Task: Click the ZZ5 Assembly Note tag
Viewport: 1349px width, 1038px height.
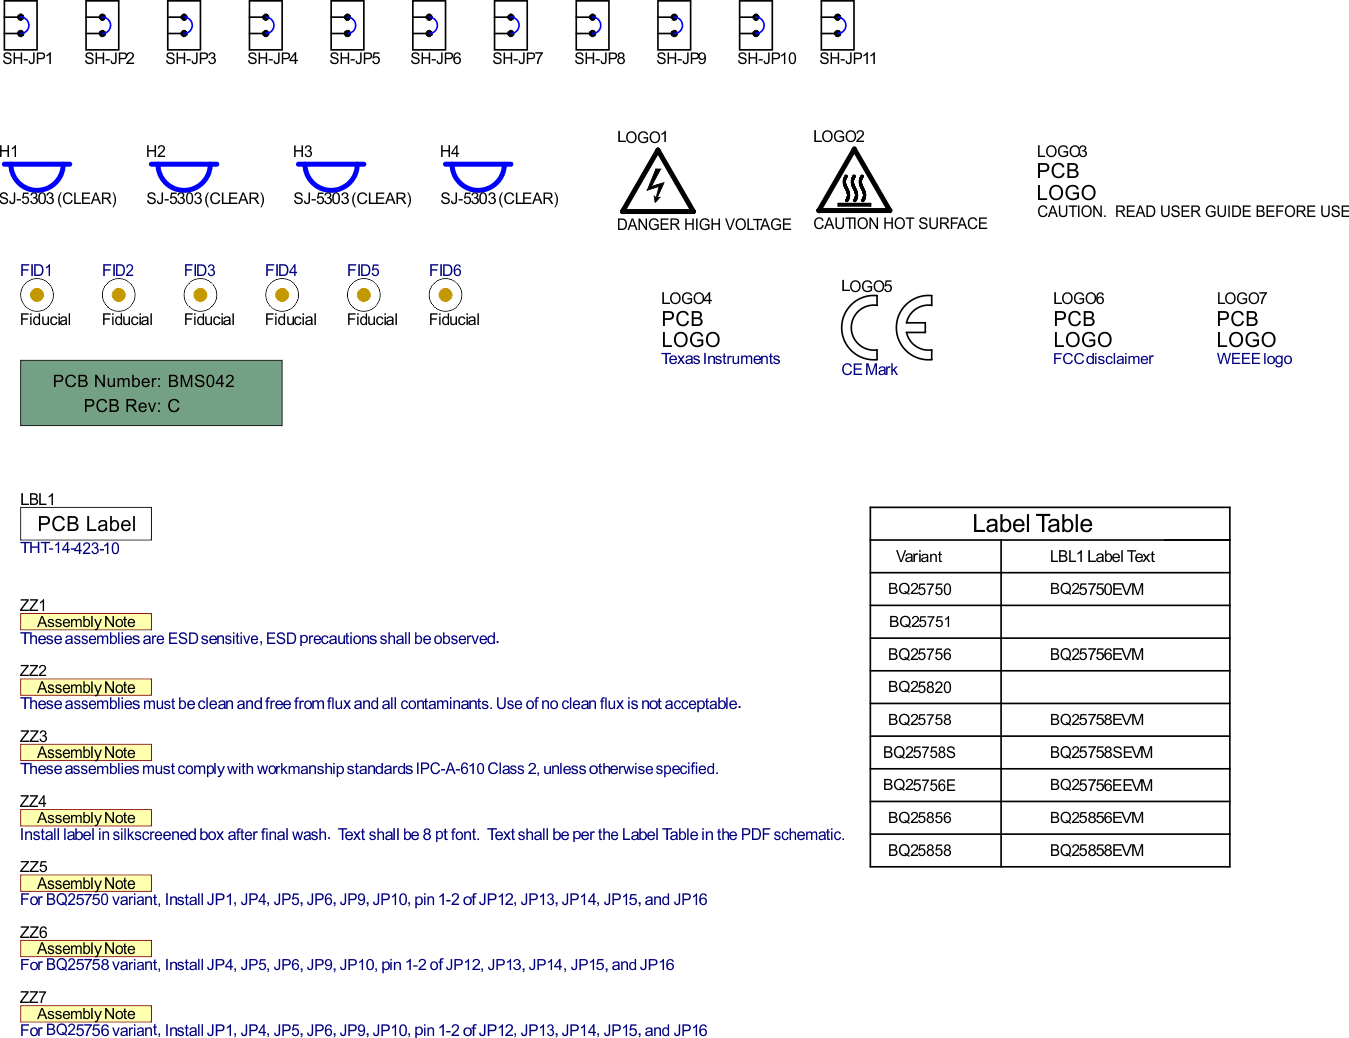Action: [86, 883]
